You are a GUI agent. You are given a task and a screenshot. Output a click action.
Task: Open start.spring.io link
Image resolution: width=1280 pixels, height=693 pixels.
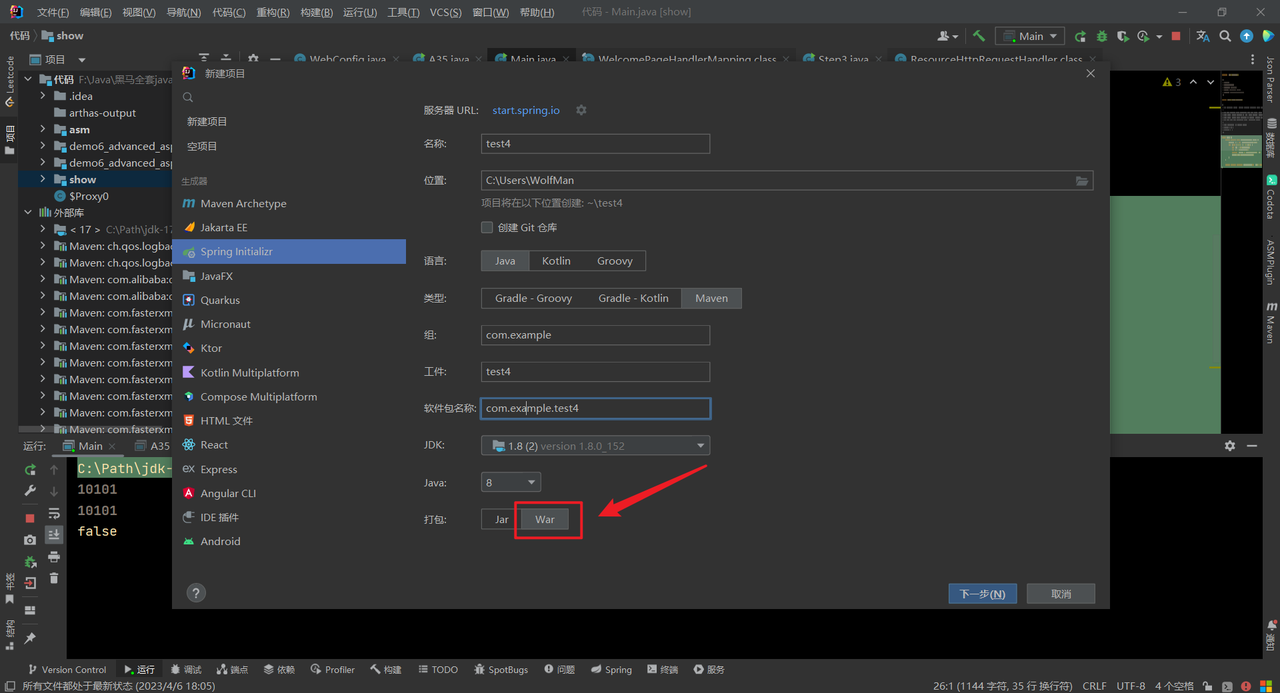point(526,110)
